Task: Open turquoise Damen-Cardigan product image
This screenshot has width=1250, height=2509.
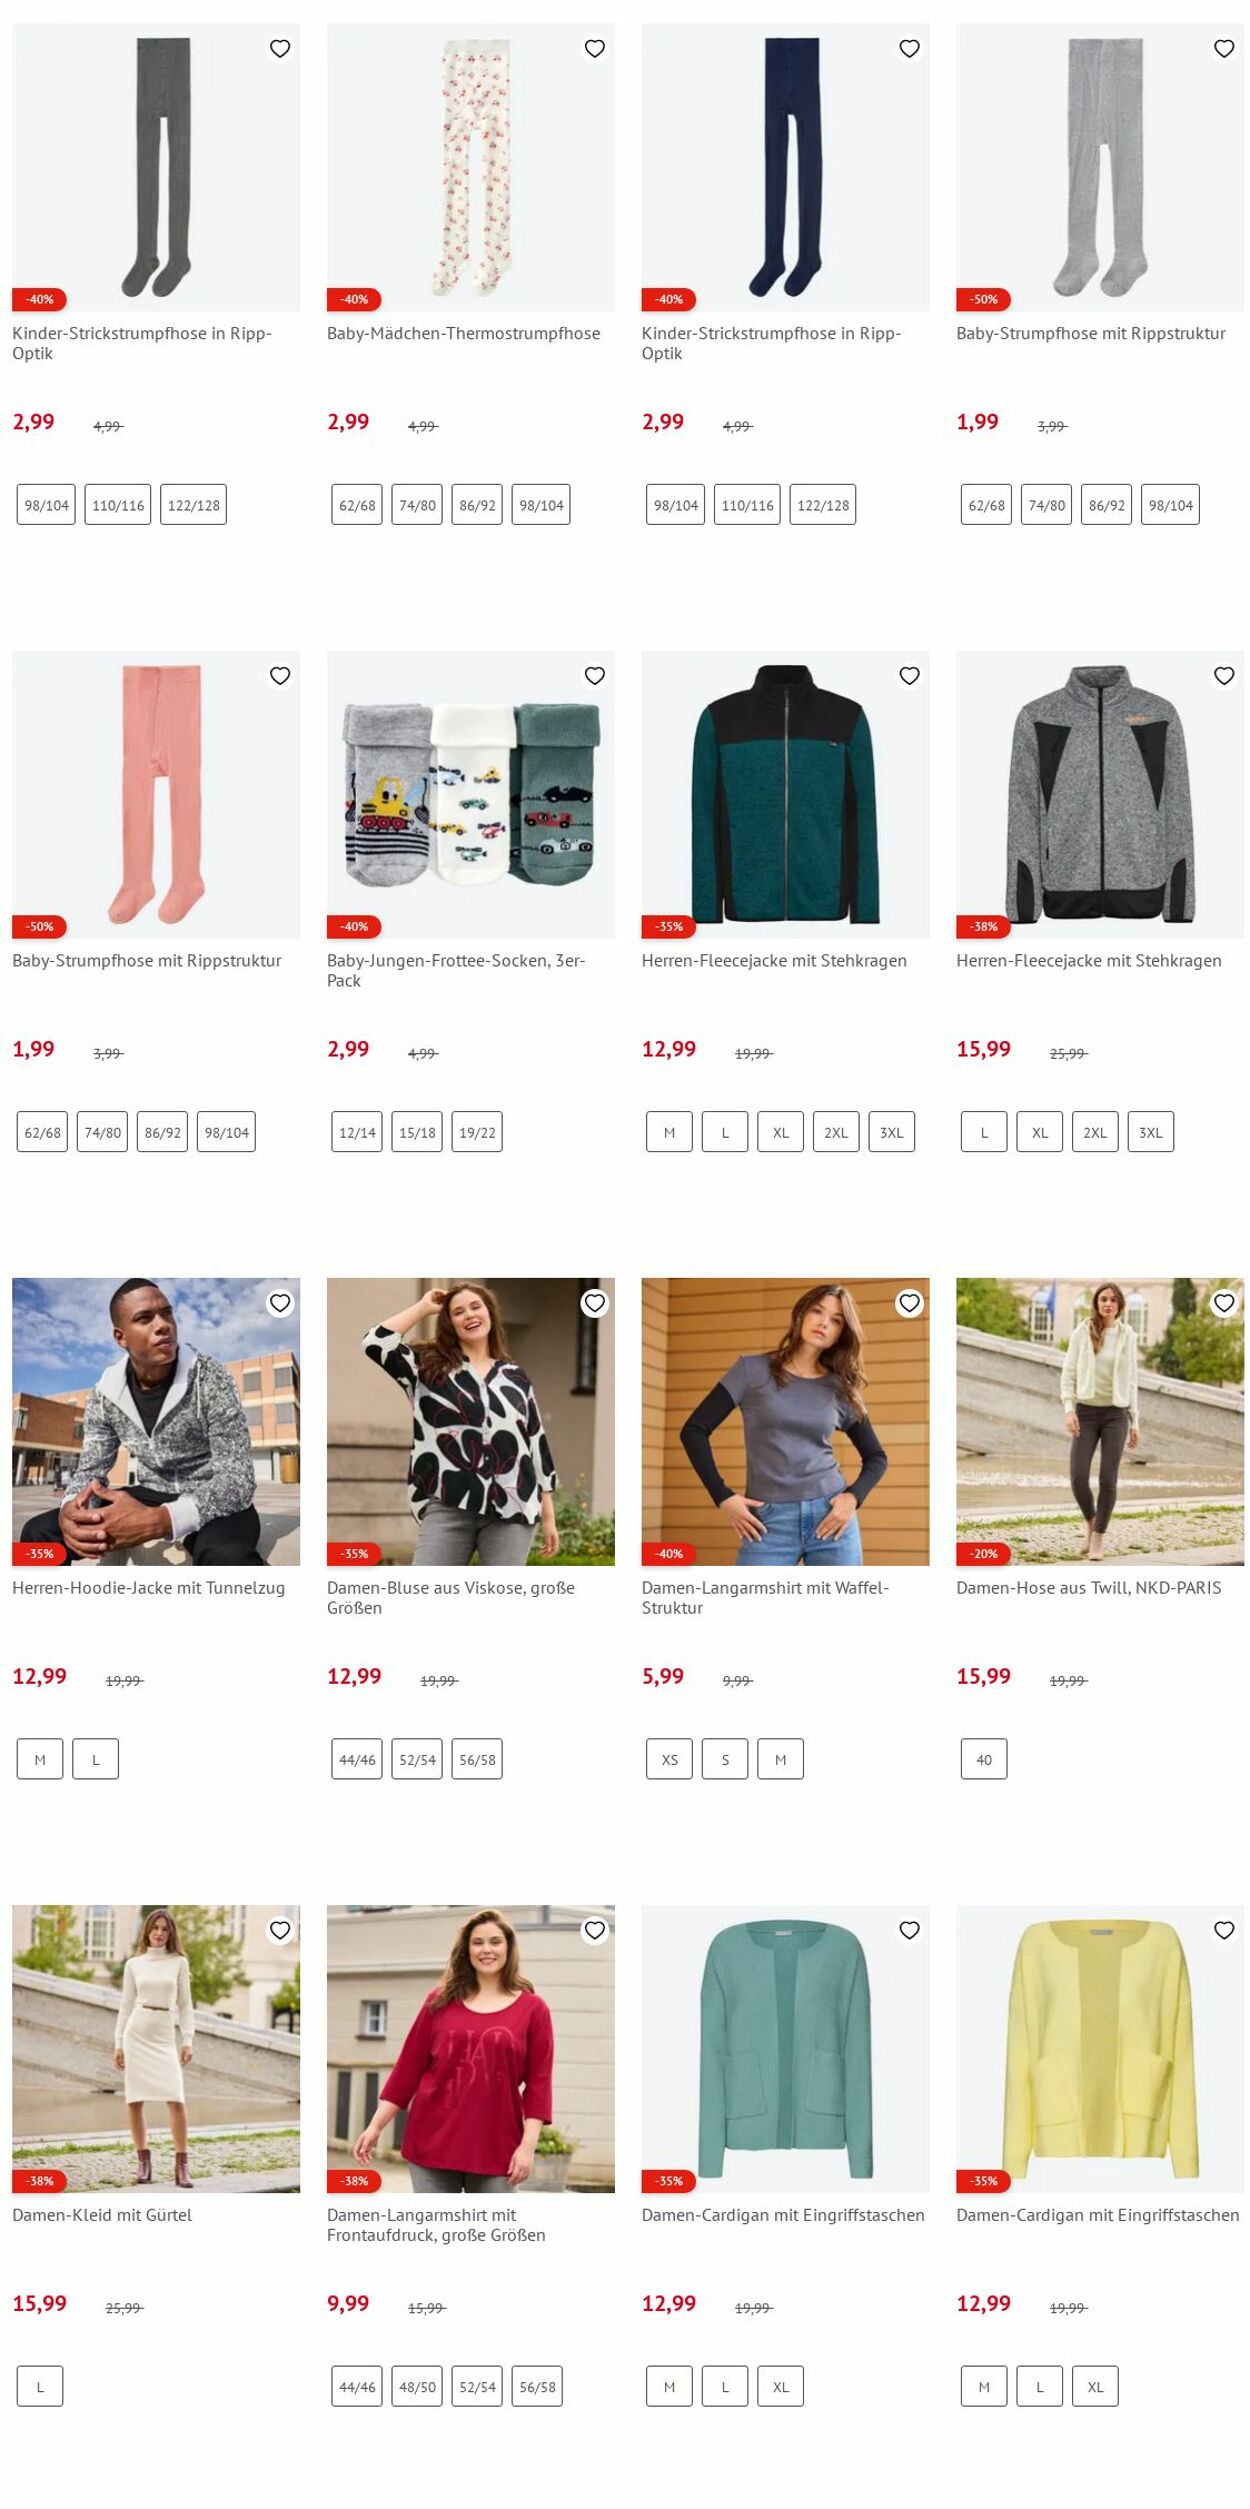Action: coord(785,2048)
